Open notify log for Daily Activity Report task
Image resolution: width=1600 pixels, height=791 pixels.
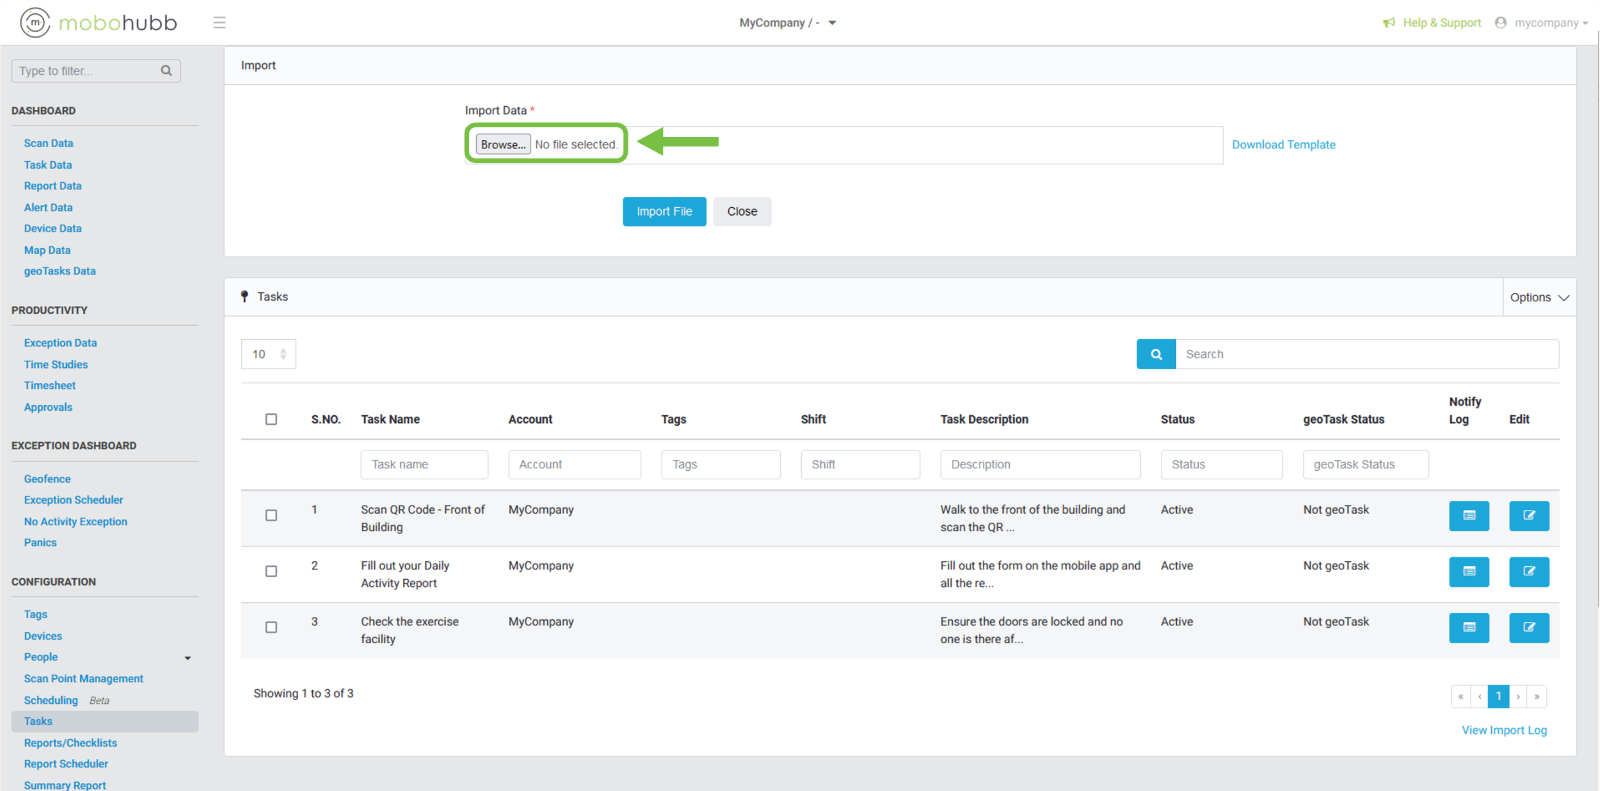tap(1468, 572)
